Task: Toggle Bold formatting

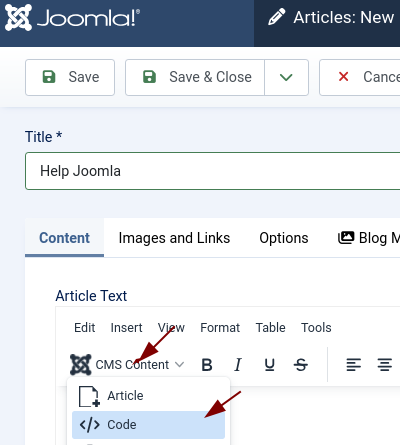Action: (207, 365)
